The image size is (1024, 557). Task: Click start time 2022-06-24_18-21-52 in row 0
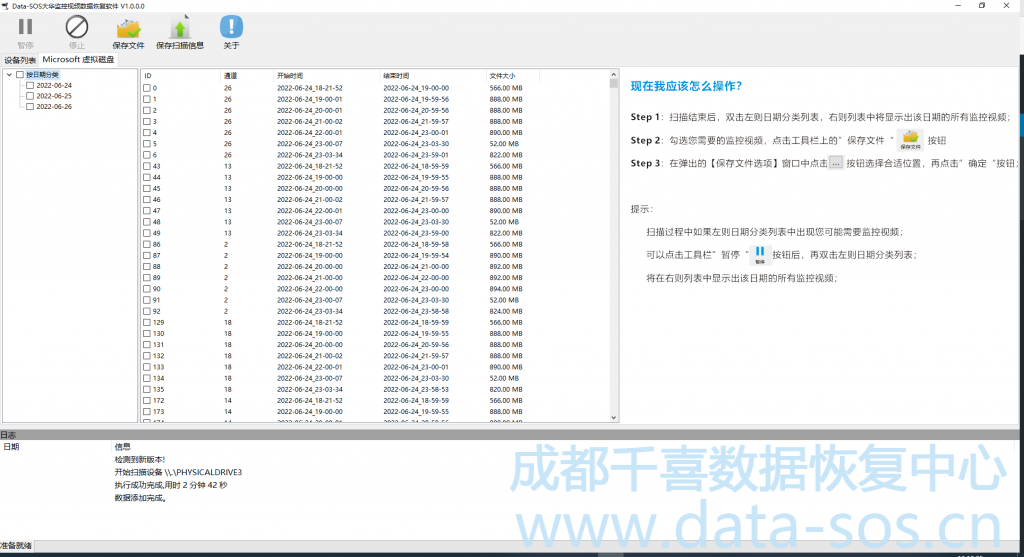310,88
